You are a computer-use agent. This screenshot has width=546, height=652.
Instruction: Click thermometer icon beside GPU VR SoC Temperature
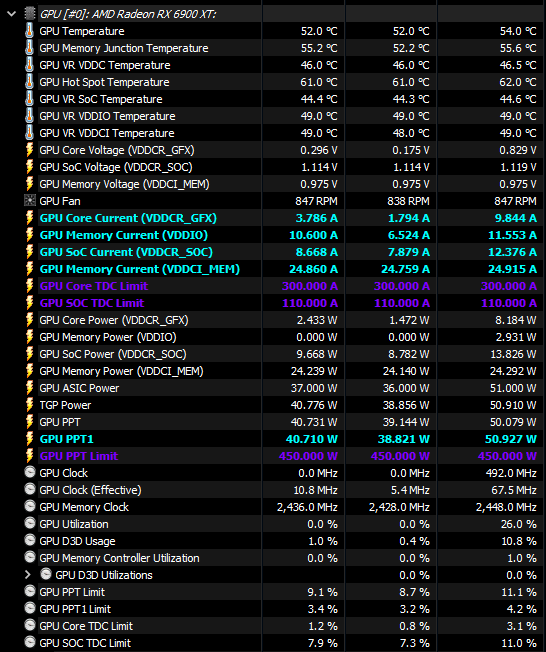click(x=30, y=99)
